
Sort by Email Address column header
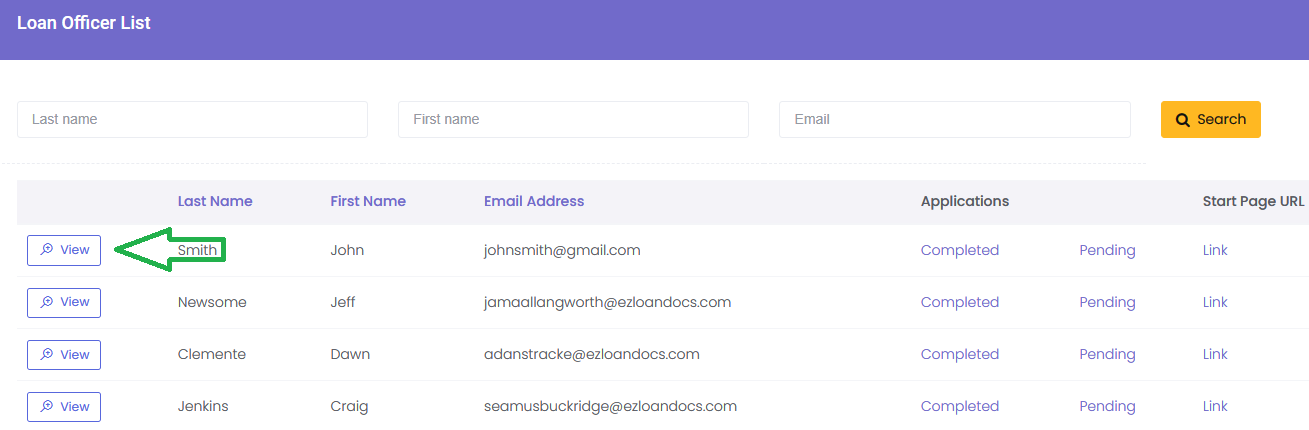534,201
